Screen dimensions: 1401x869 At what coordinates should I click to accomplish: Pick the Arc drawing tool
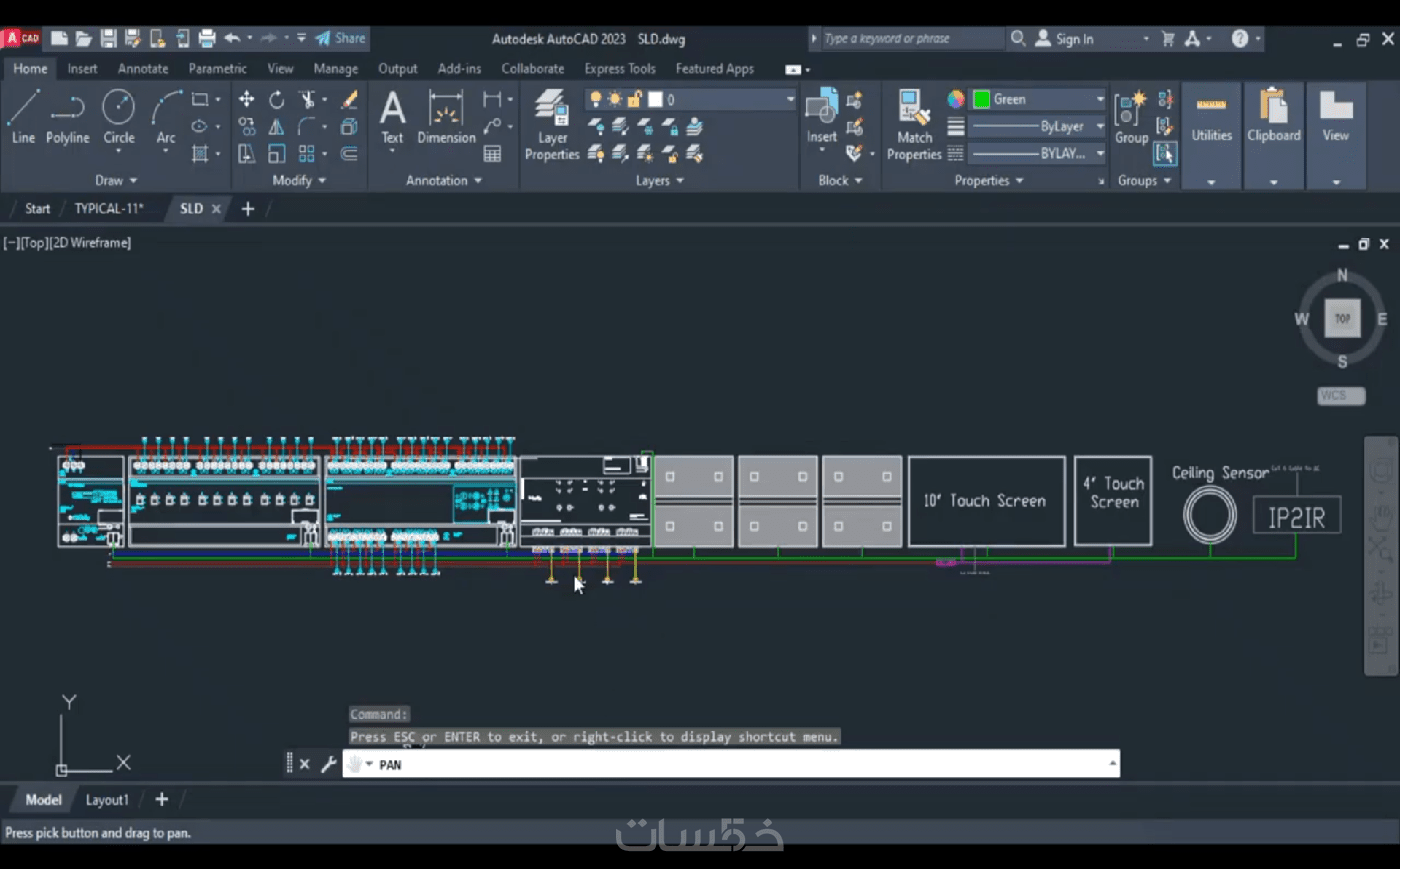pyautogui.click(x=166, y=117)
